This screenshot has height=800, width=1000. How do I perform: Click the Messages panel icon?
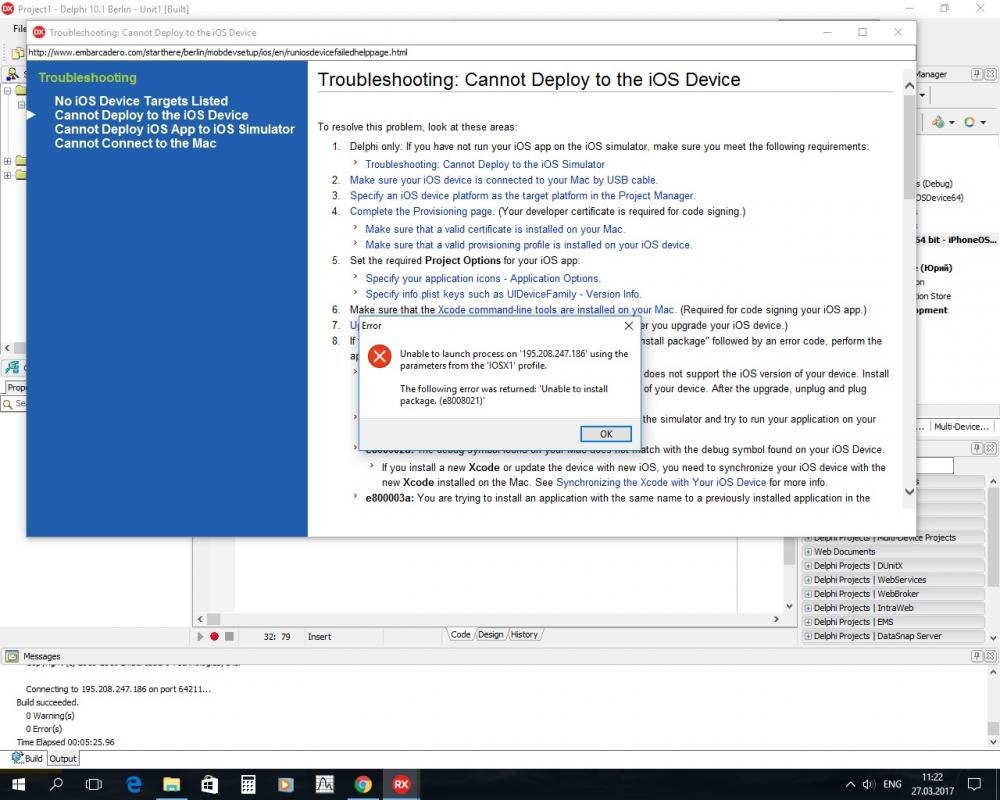11,656
